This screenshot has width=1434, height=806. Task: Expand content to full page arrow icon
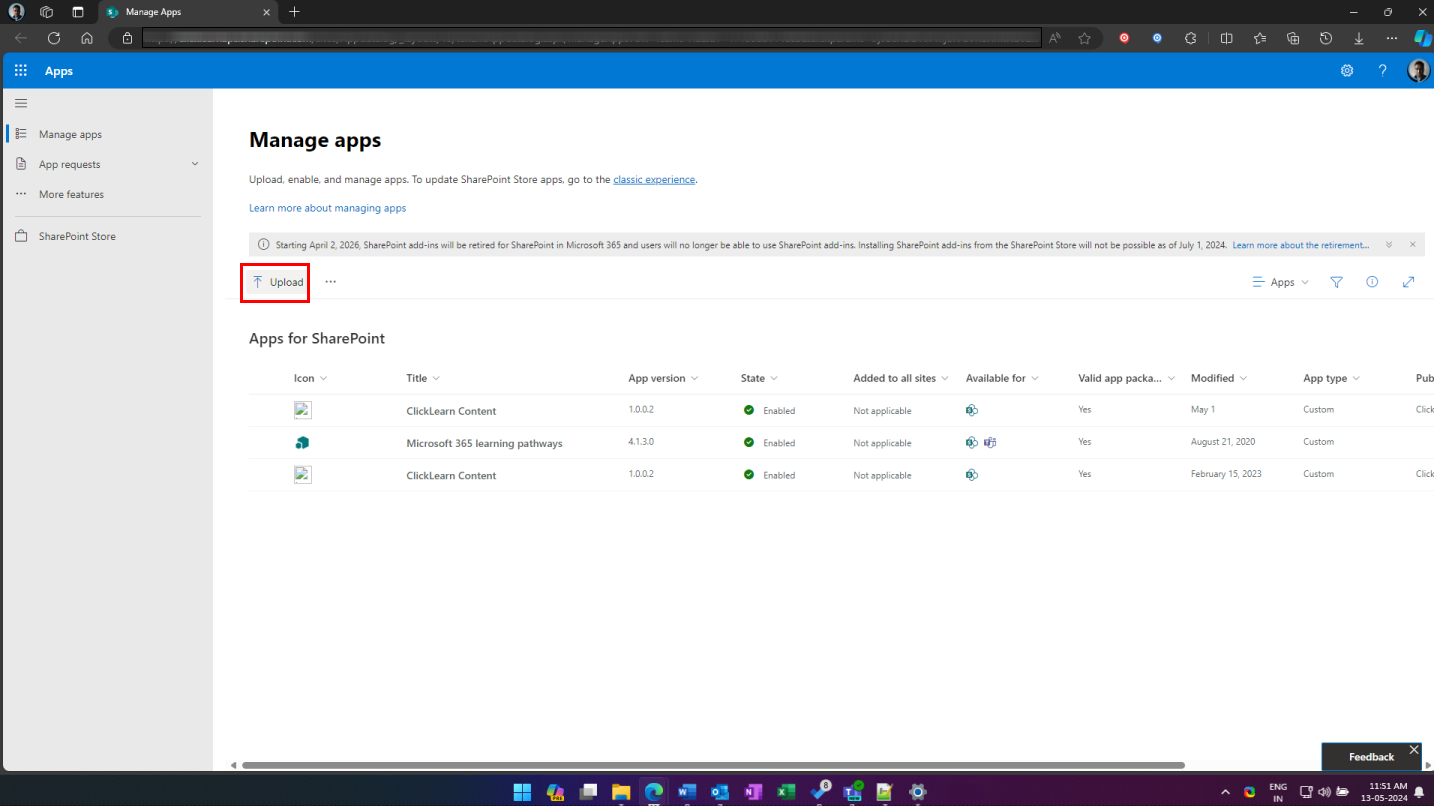[x=1408, y=282]
